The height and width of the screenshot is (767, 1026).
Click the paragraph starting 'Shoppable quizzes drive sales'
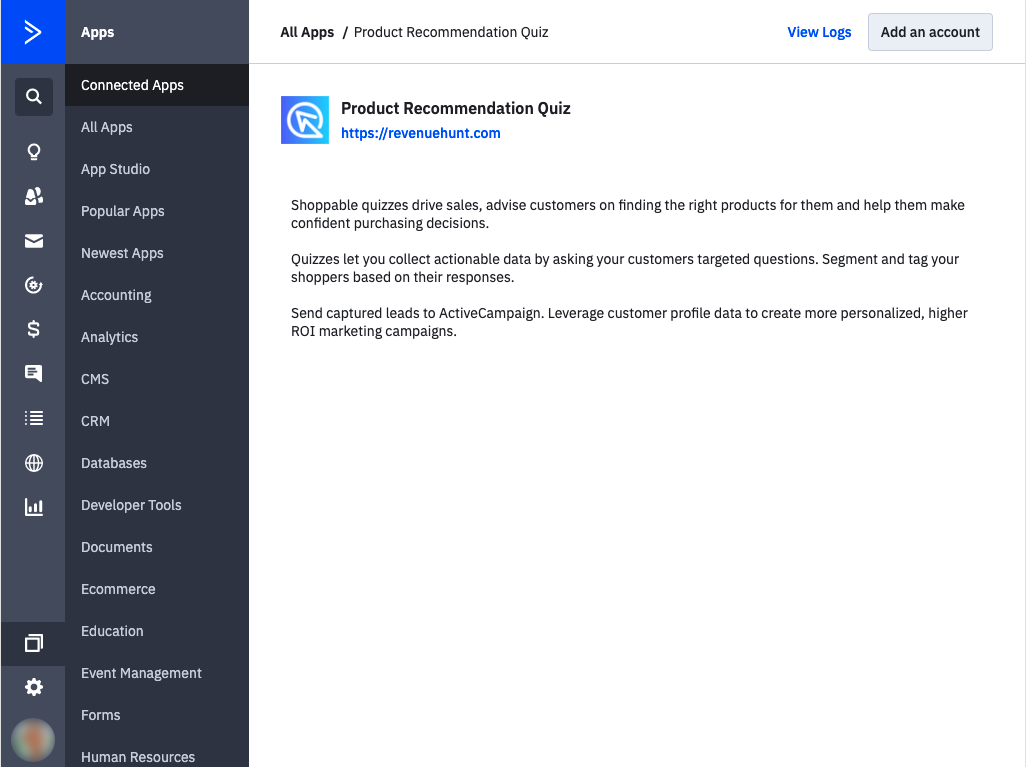point(628,214)
